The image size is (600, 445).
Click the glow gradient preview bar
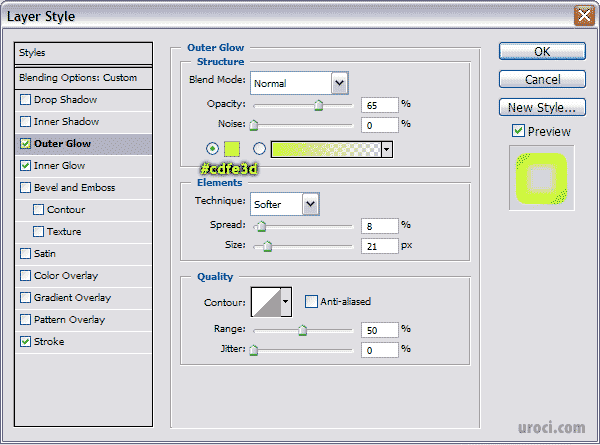pyautogui.click(x=326, y=150)
